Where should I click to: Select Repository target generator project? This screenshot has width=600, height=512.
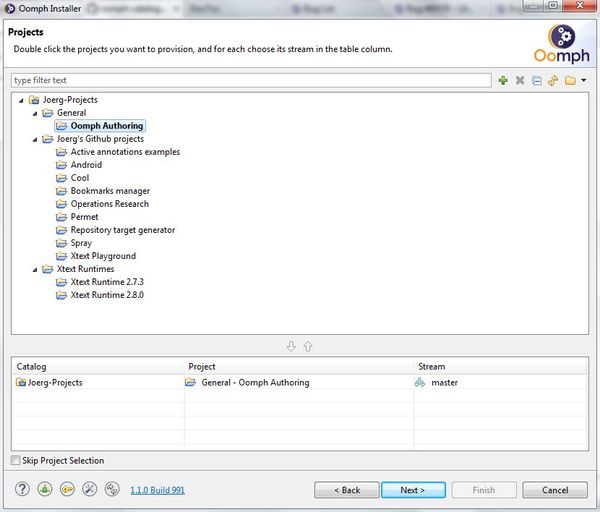[123, 230]
